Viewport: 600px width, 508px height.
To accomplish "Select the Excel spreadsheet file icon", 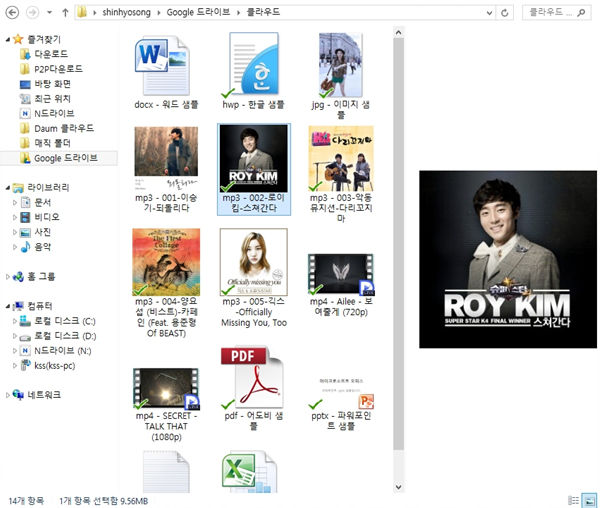I will pos(249,472).
